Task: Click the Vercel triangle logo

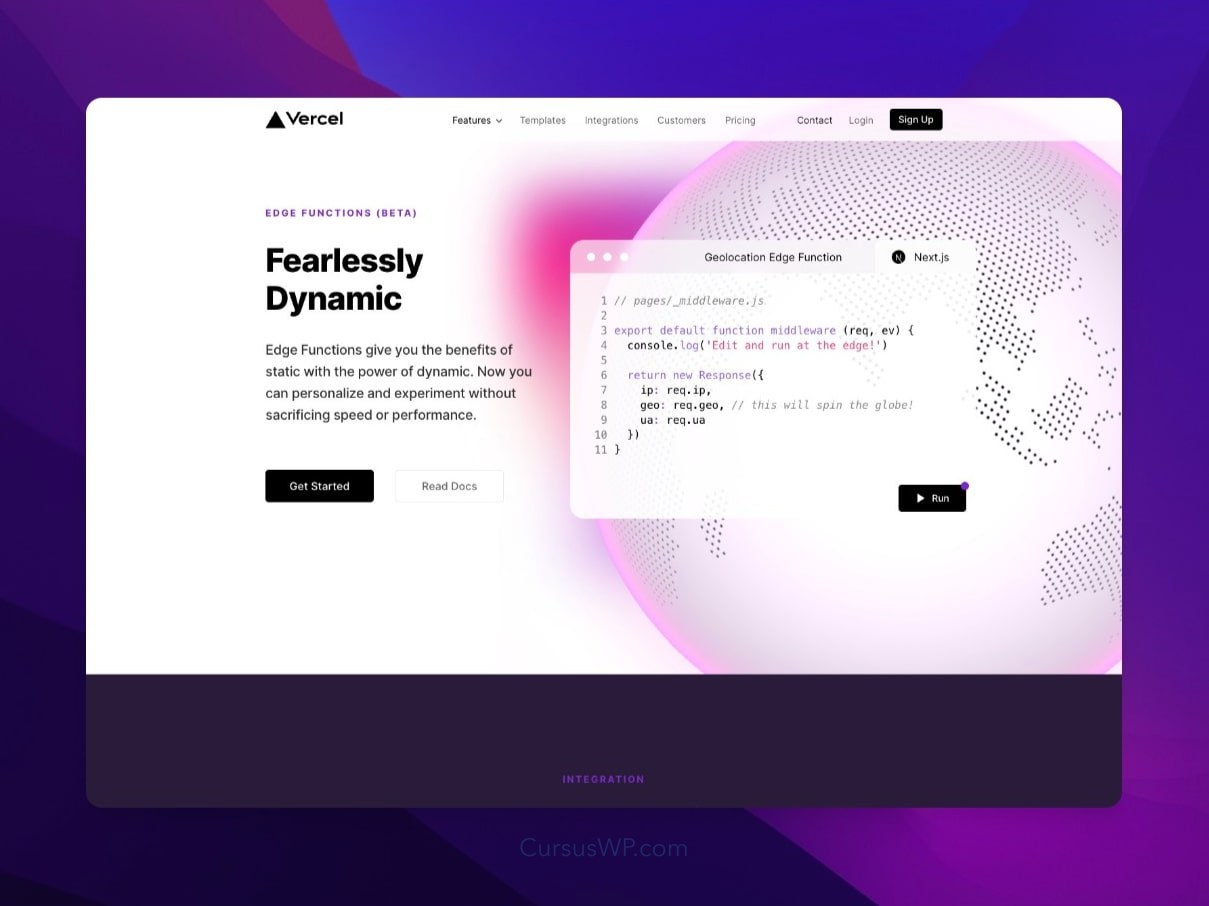Action: [x=275, y=120]
